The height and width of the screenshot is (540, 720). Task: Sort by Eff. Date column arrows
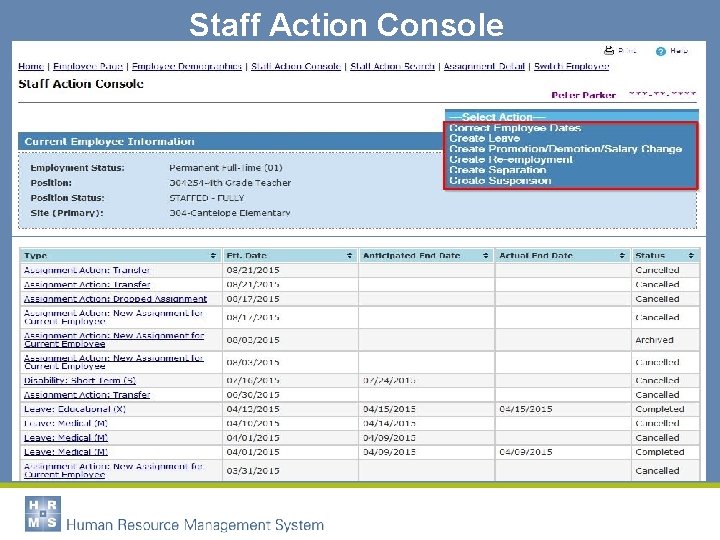[x=349, y=255]
